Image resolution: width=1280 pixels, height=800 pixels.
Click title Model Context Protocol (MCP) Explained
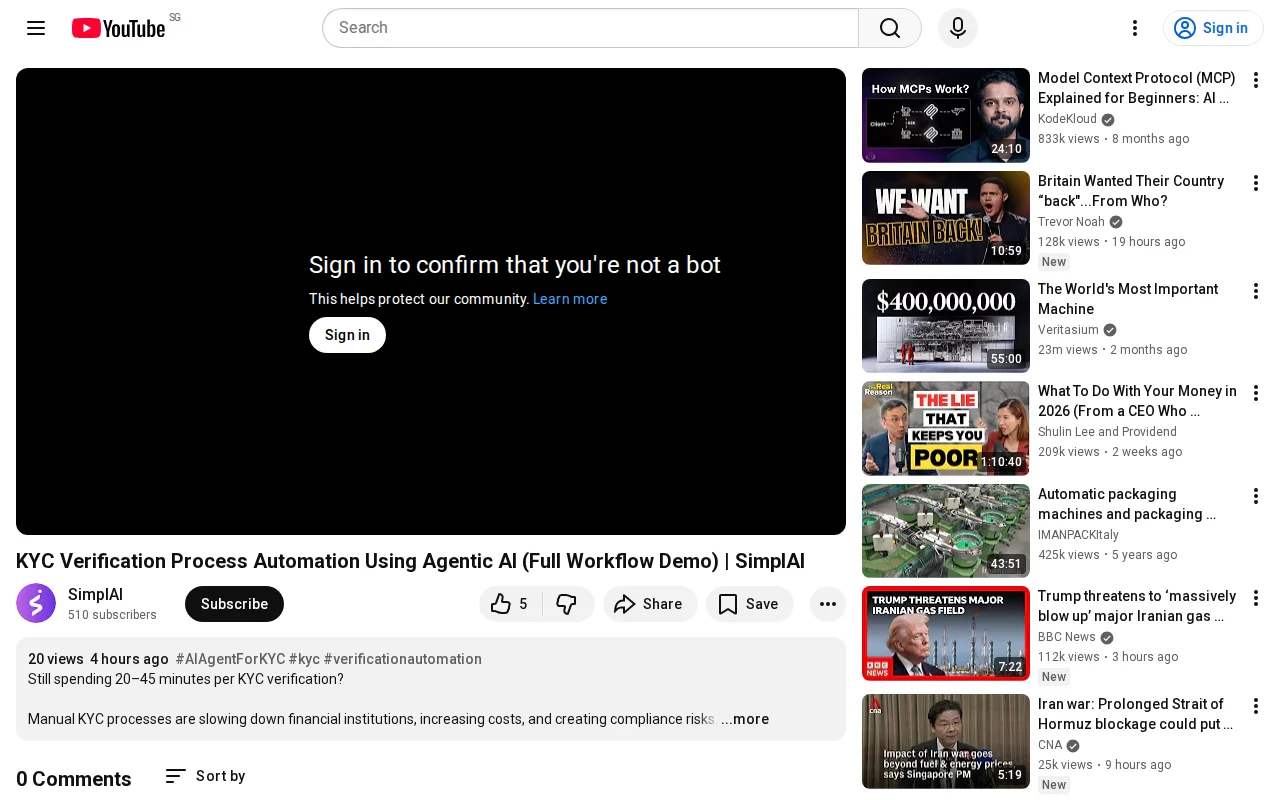1137,88
